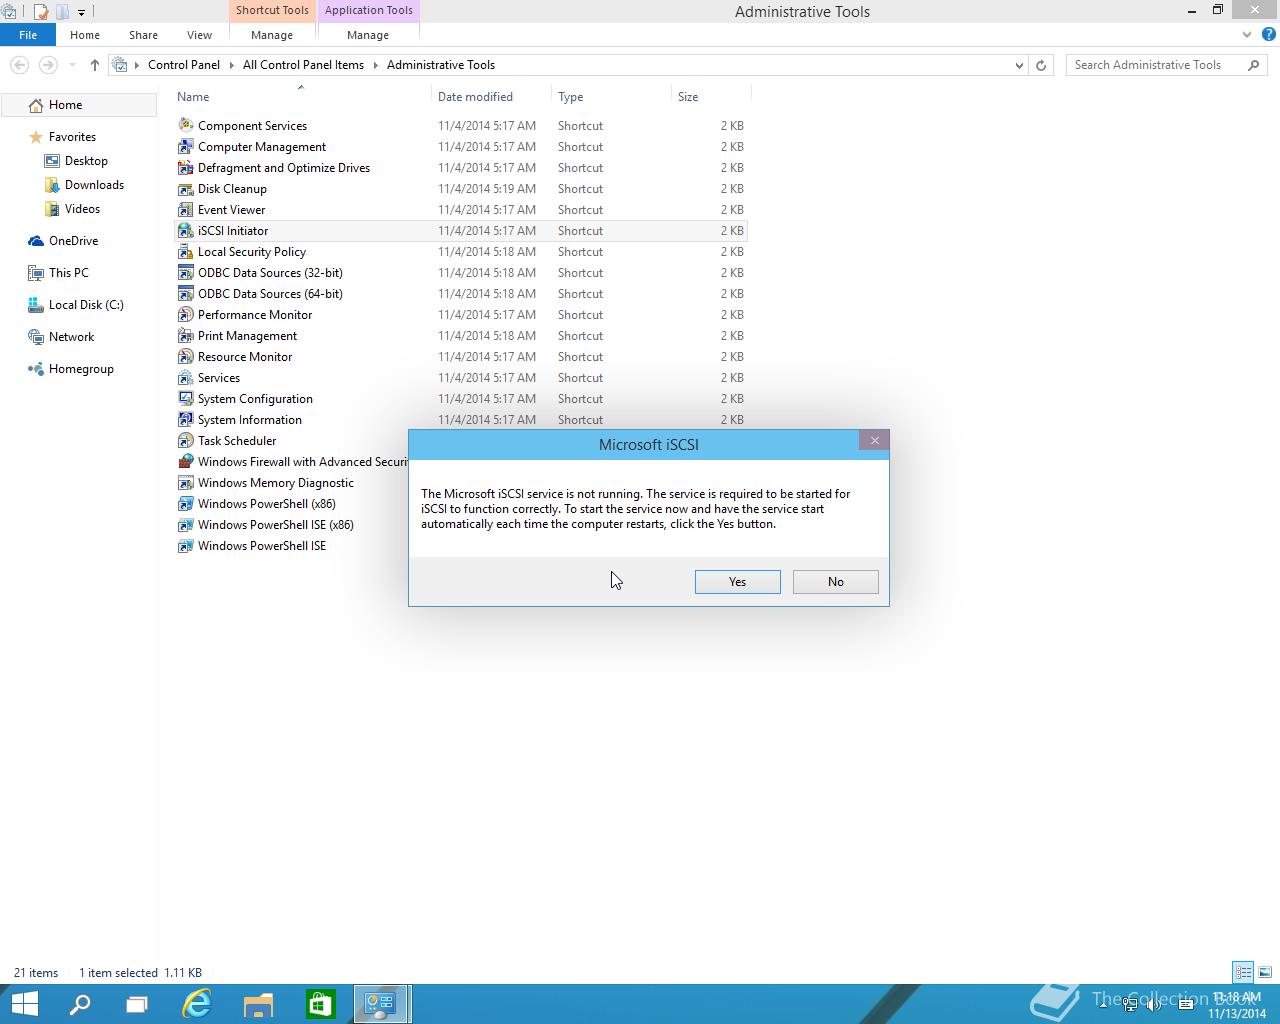This screenshot has height=1024, width=1280.
Task: Switch to the Home ribbon tab
Action: click(x=85, y=34)
